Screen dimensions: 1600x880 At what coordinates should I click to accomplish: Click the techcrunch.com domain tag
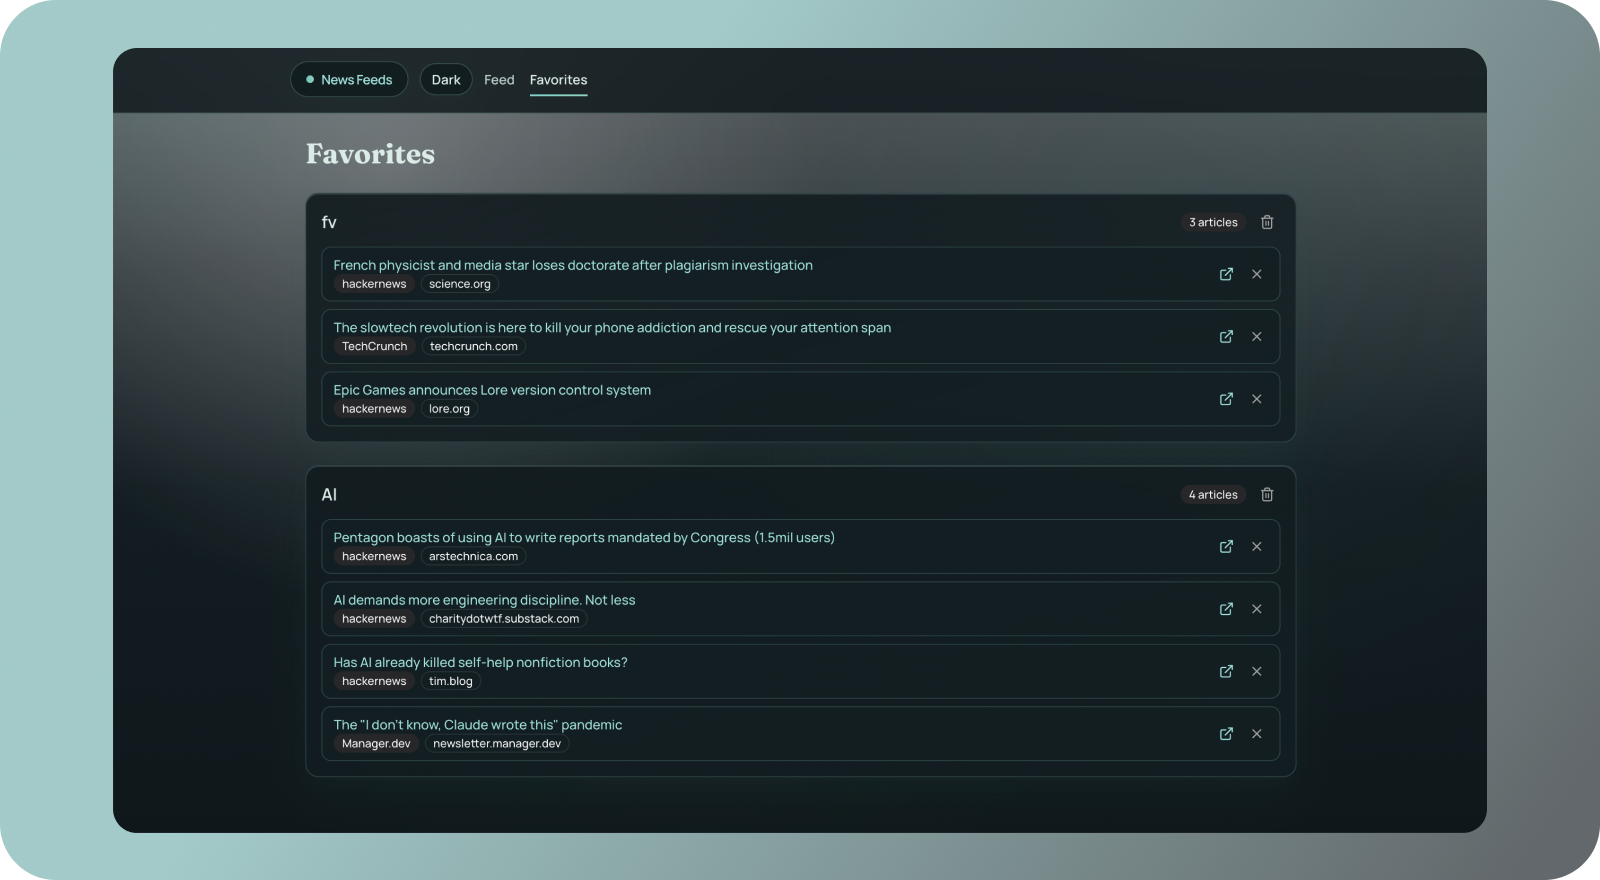click(x=474, y=346)
